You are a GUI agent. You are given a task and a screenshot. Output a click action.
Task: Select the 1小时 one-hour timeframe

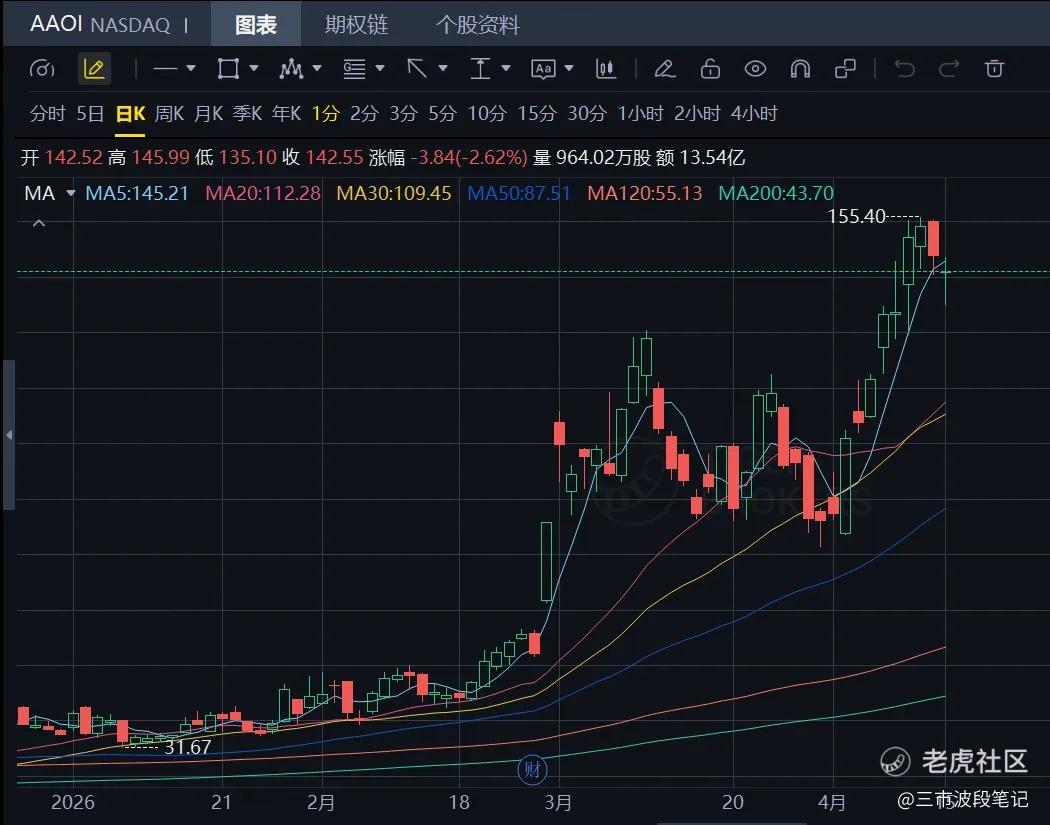point(640,113)
